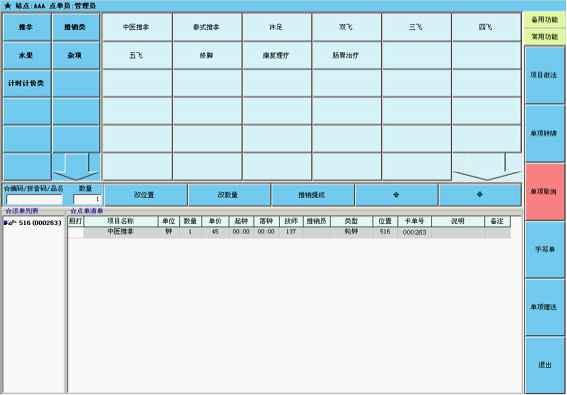The height and width of the screenshot is (395, 567).
Task: Focus the 编码/拼音码/品名 input field
Action: click(x=34, y=199)
